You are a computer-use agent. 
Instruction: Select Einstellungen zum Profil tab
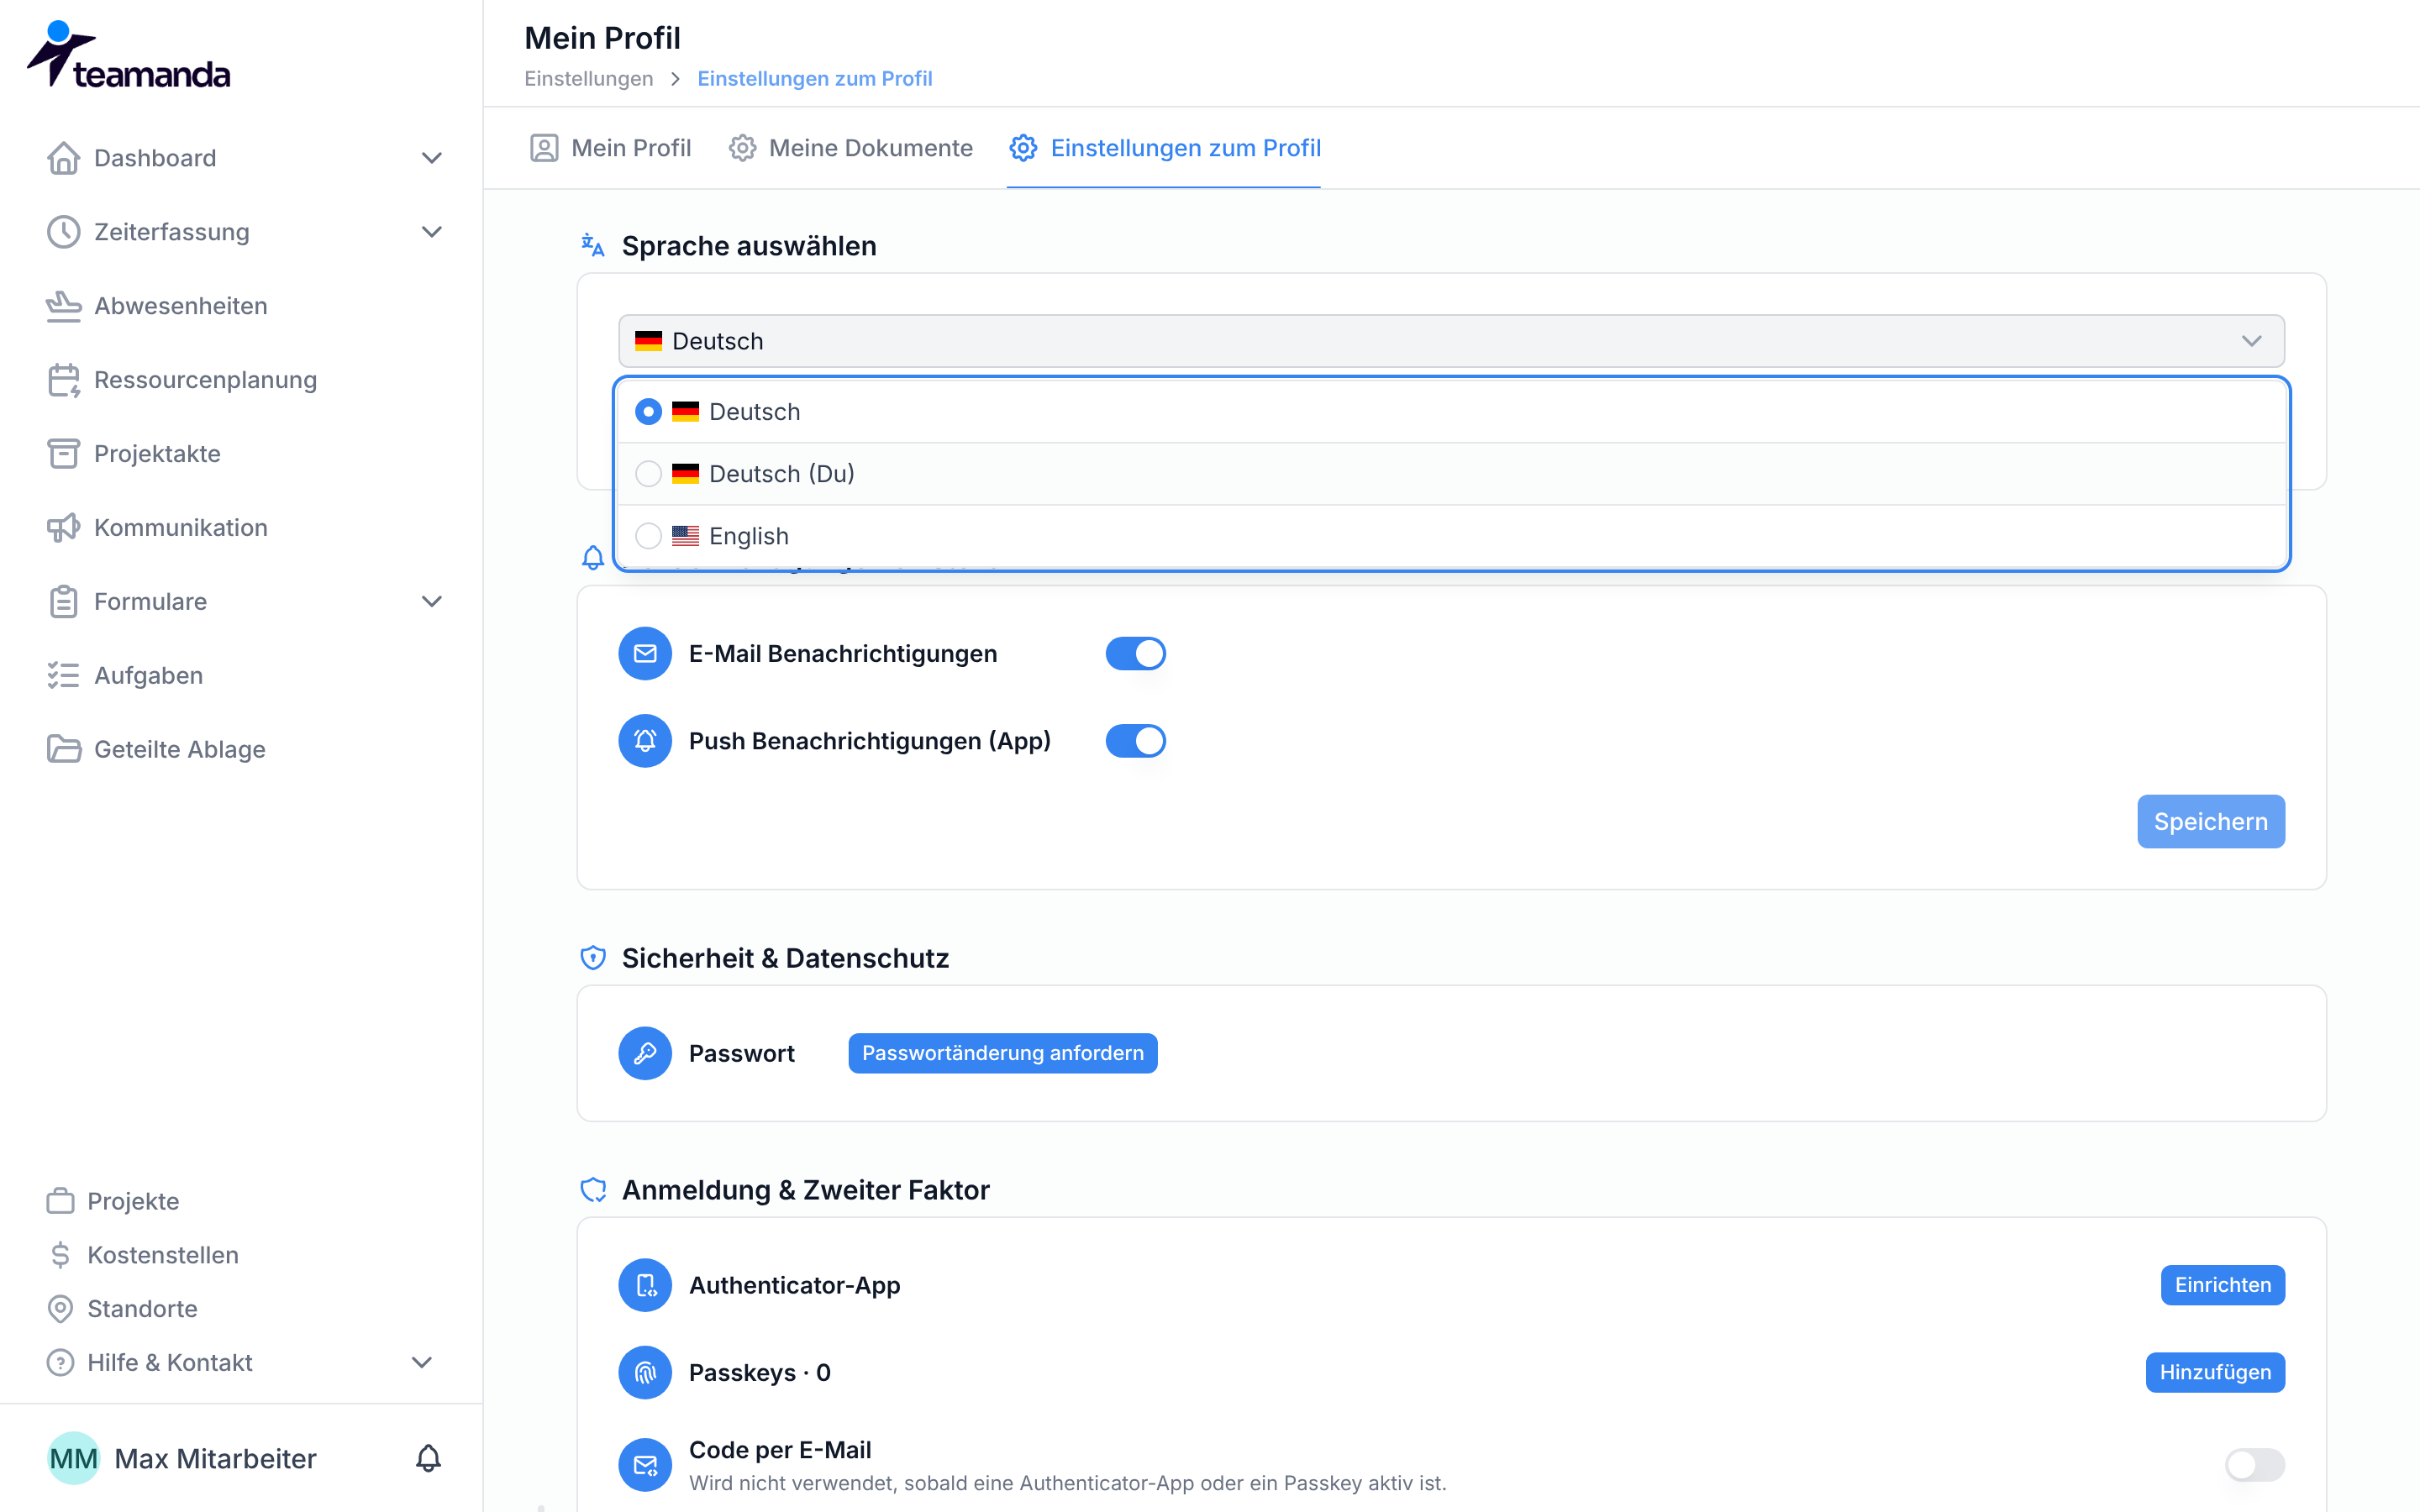pyautogui.click(x=1164, y=148)
